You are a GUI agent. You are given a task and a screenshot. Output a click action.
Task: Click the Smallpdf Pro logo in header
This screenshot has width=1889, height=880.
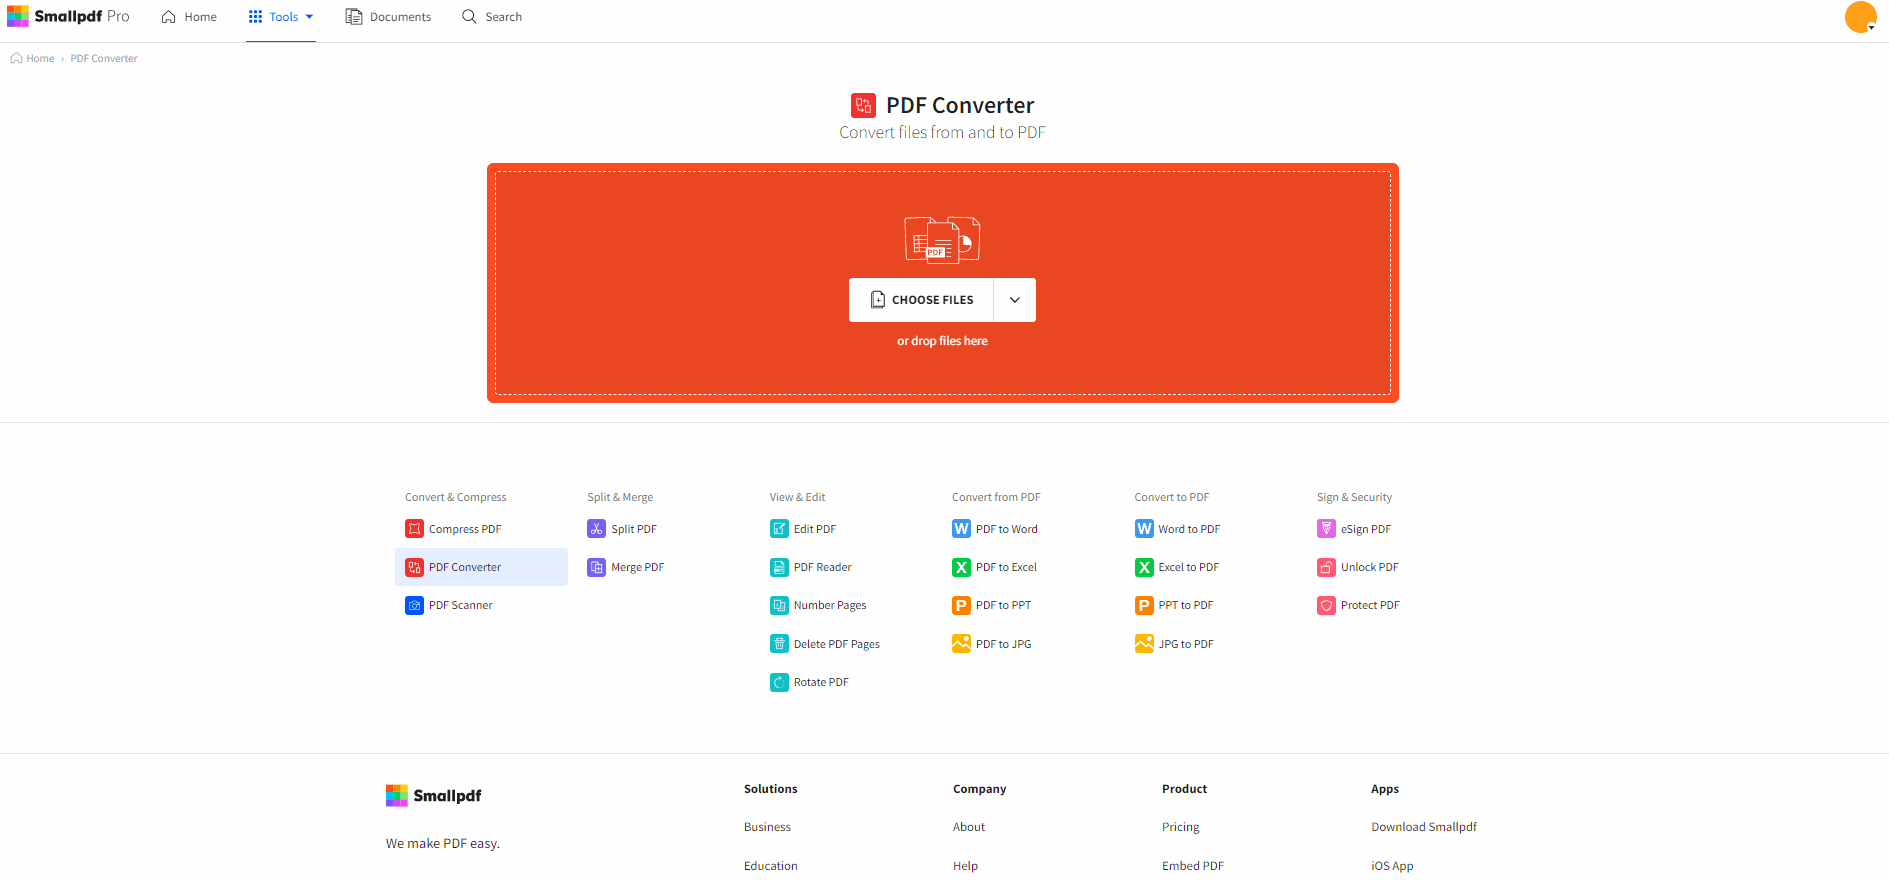click(68, 16)
